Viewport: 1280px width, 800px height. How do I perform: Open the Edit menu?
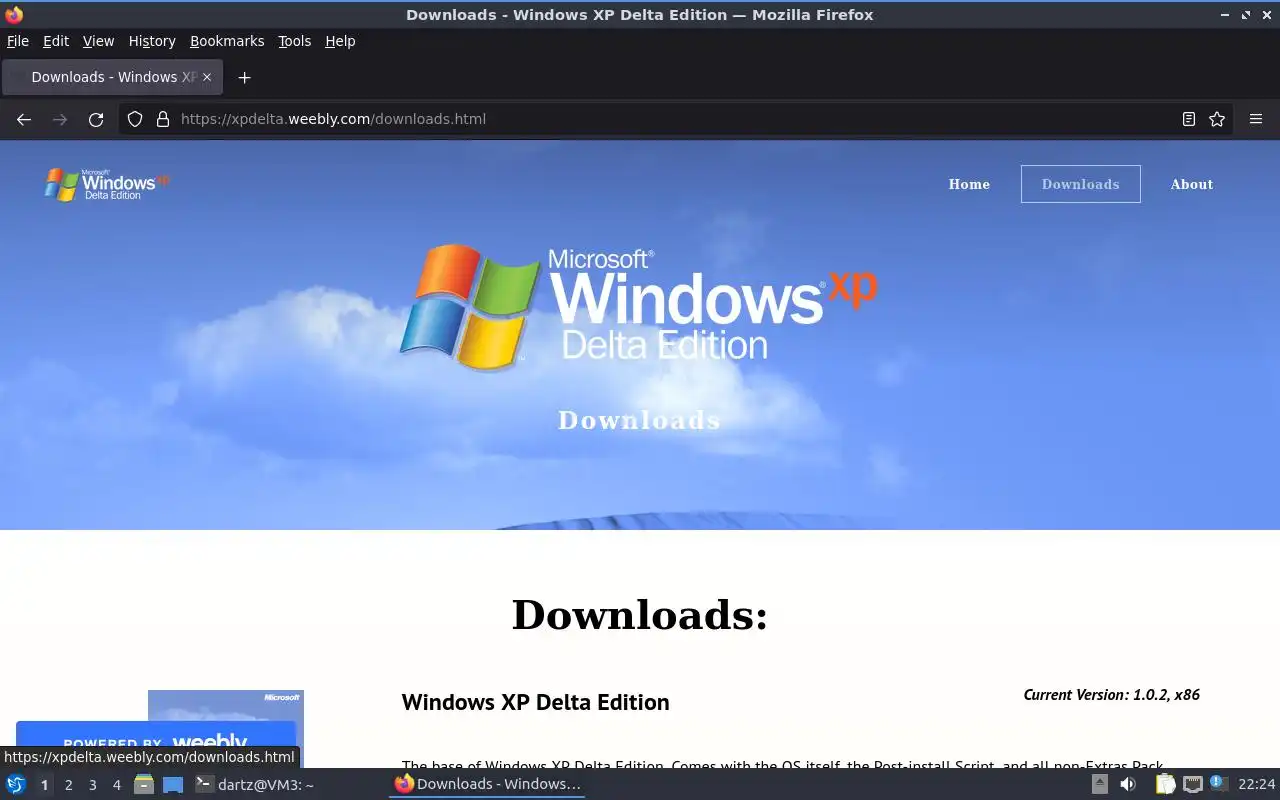click(56, 41)
